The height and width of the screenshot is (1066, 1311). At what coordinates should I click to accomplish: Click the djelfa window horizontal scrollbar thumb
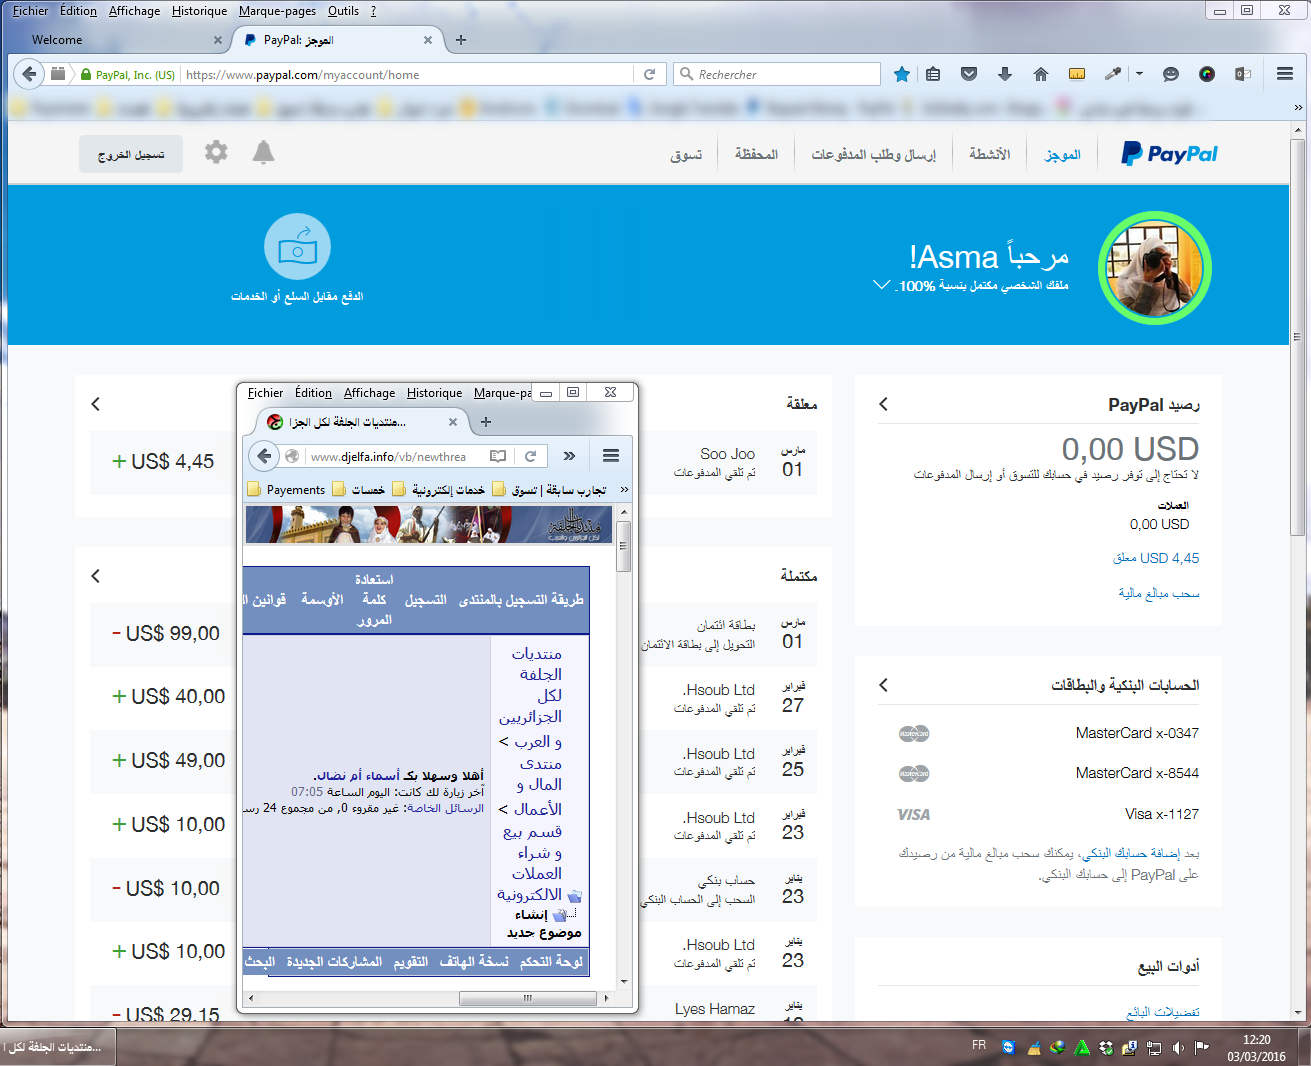point(527,998)
